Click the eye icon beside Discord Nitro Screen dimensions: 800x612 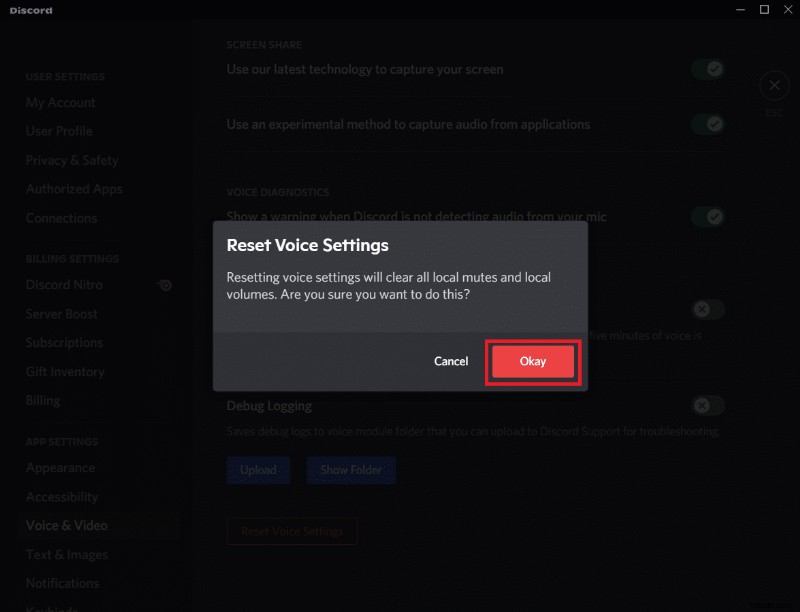click(164, 285)
